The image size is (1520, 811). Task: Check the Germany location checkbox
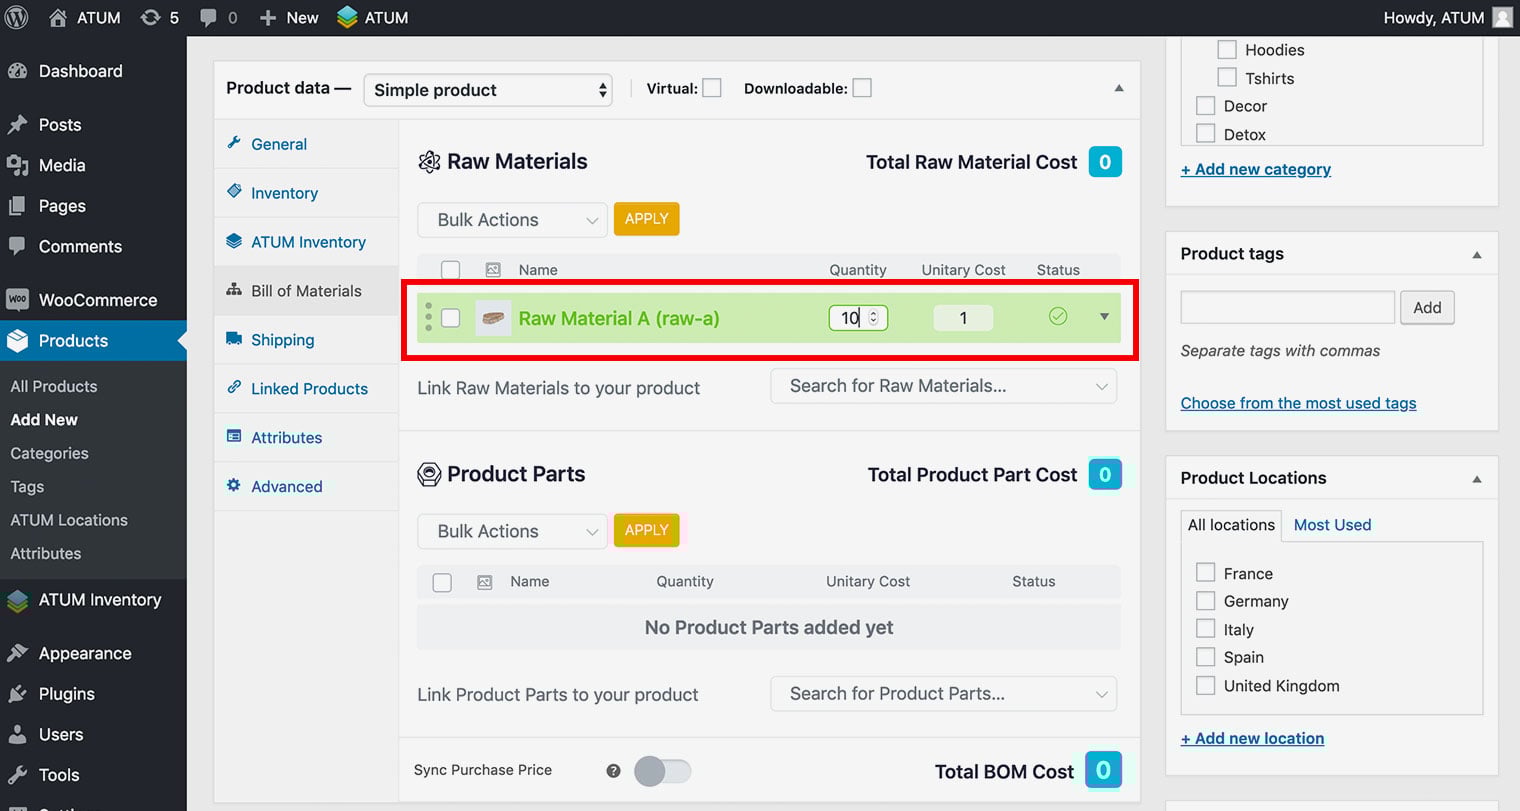[x=1206, y=601]
